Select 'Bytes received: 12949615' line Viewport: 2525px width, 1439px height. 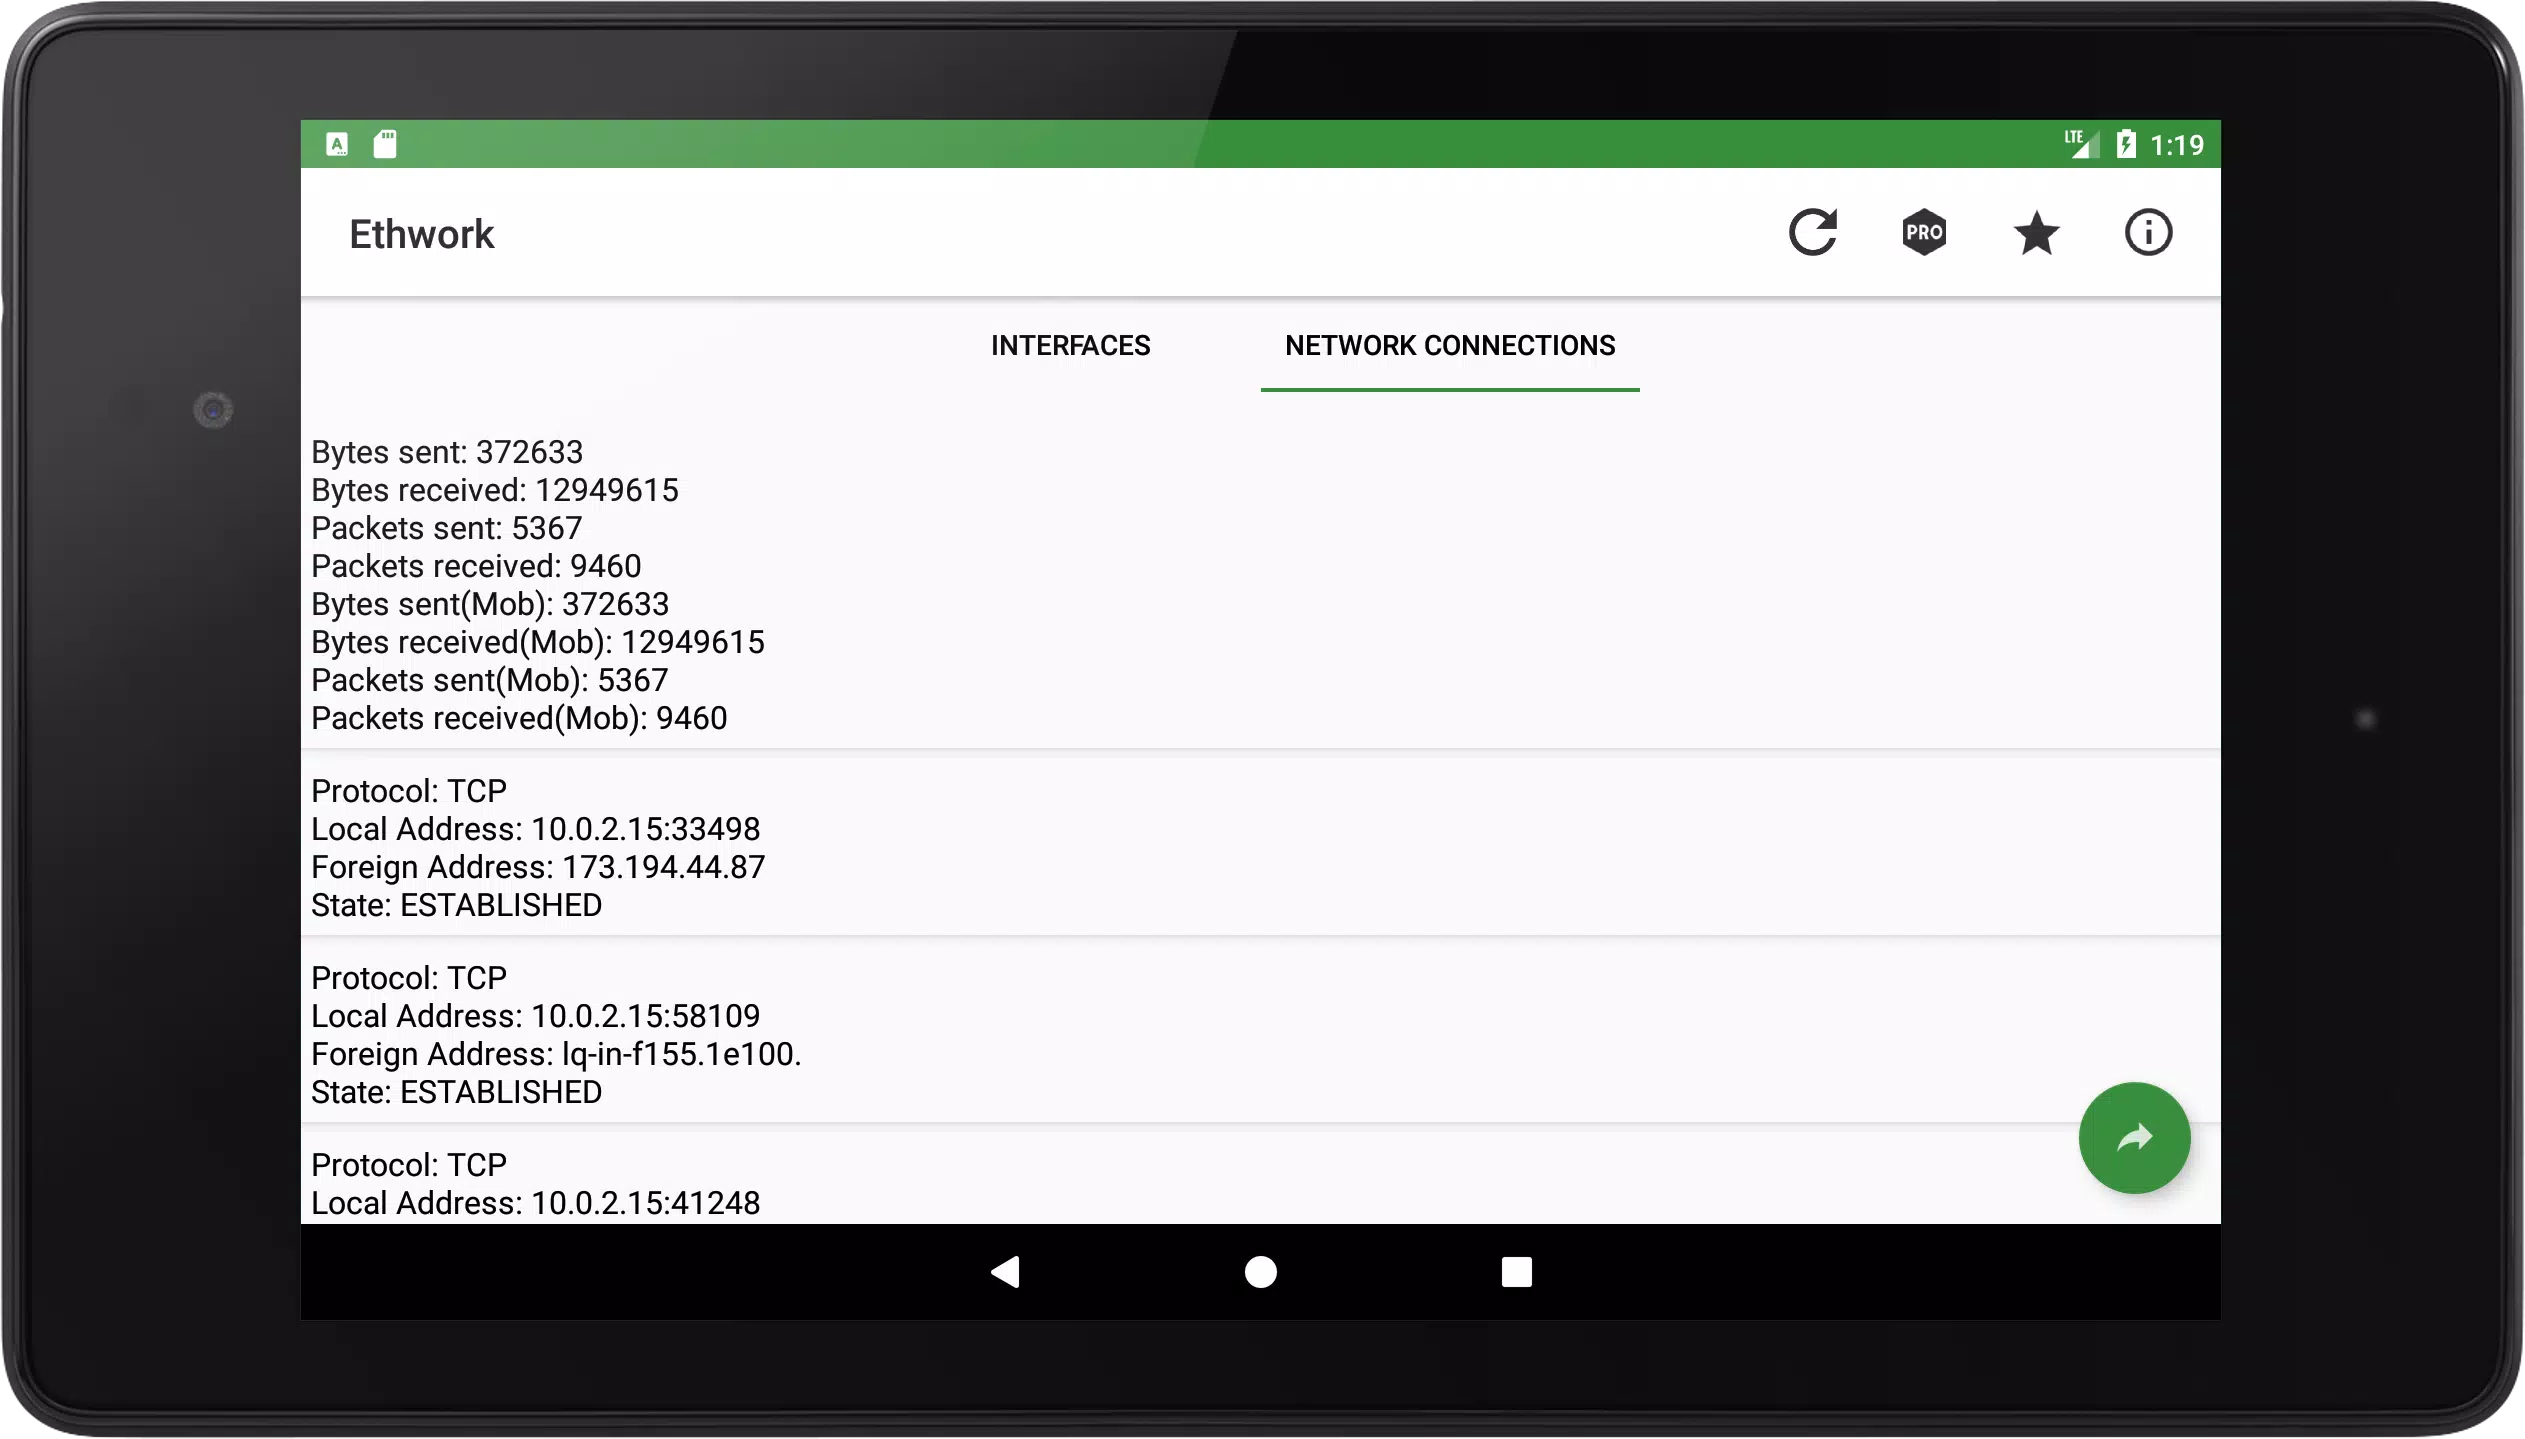pyautogui.click(x=495, y=490)
